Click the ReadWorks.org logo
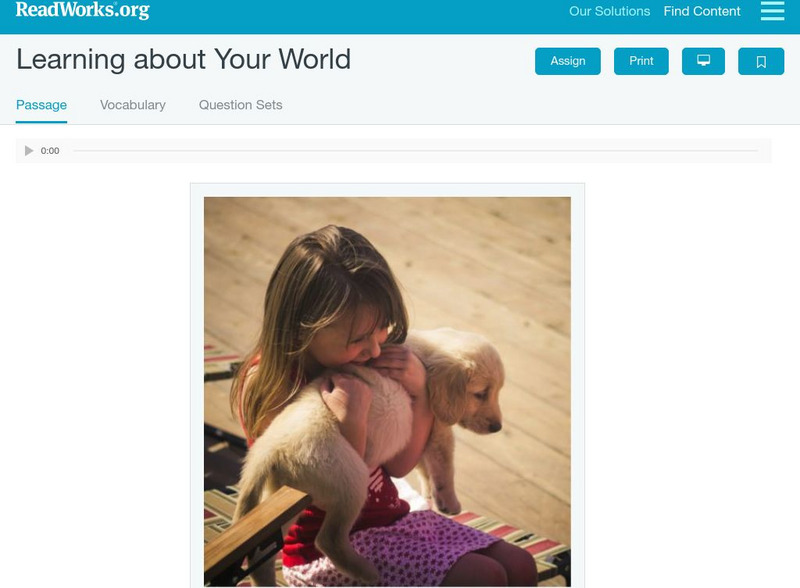 point(83,10)
